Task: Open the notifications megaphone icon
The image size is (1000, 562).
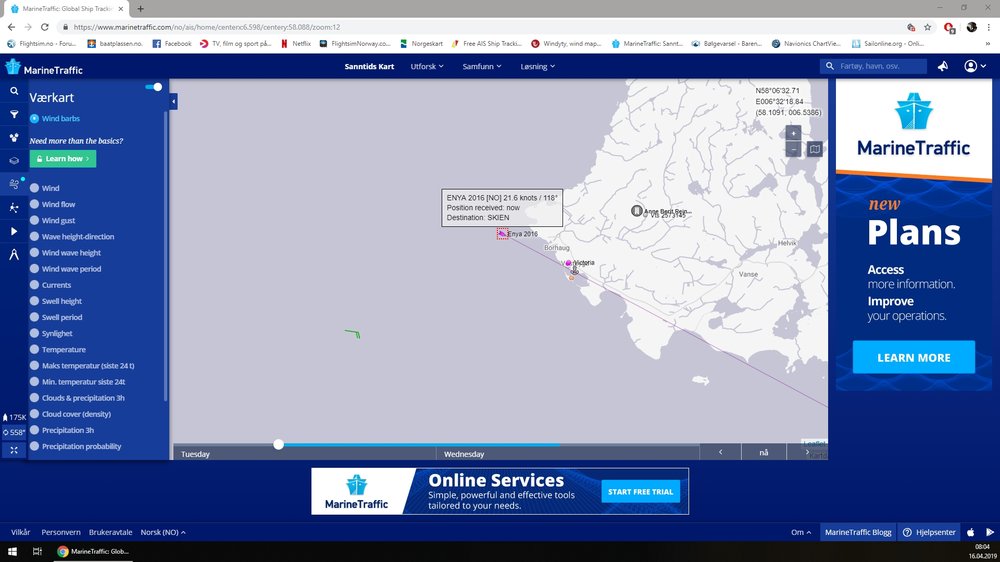Action: tap(943, 66)
